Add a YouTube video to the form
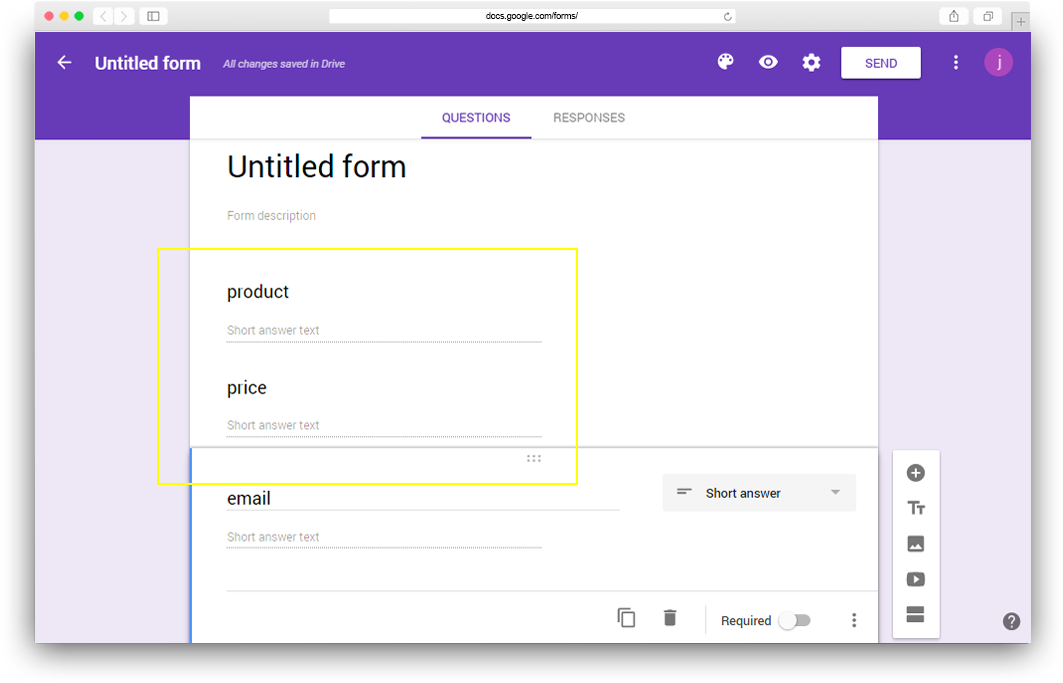Screen dimensions: 1063x683 916,579
